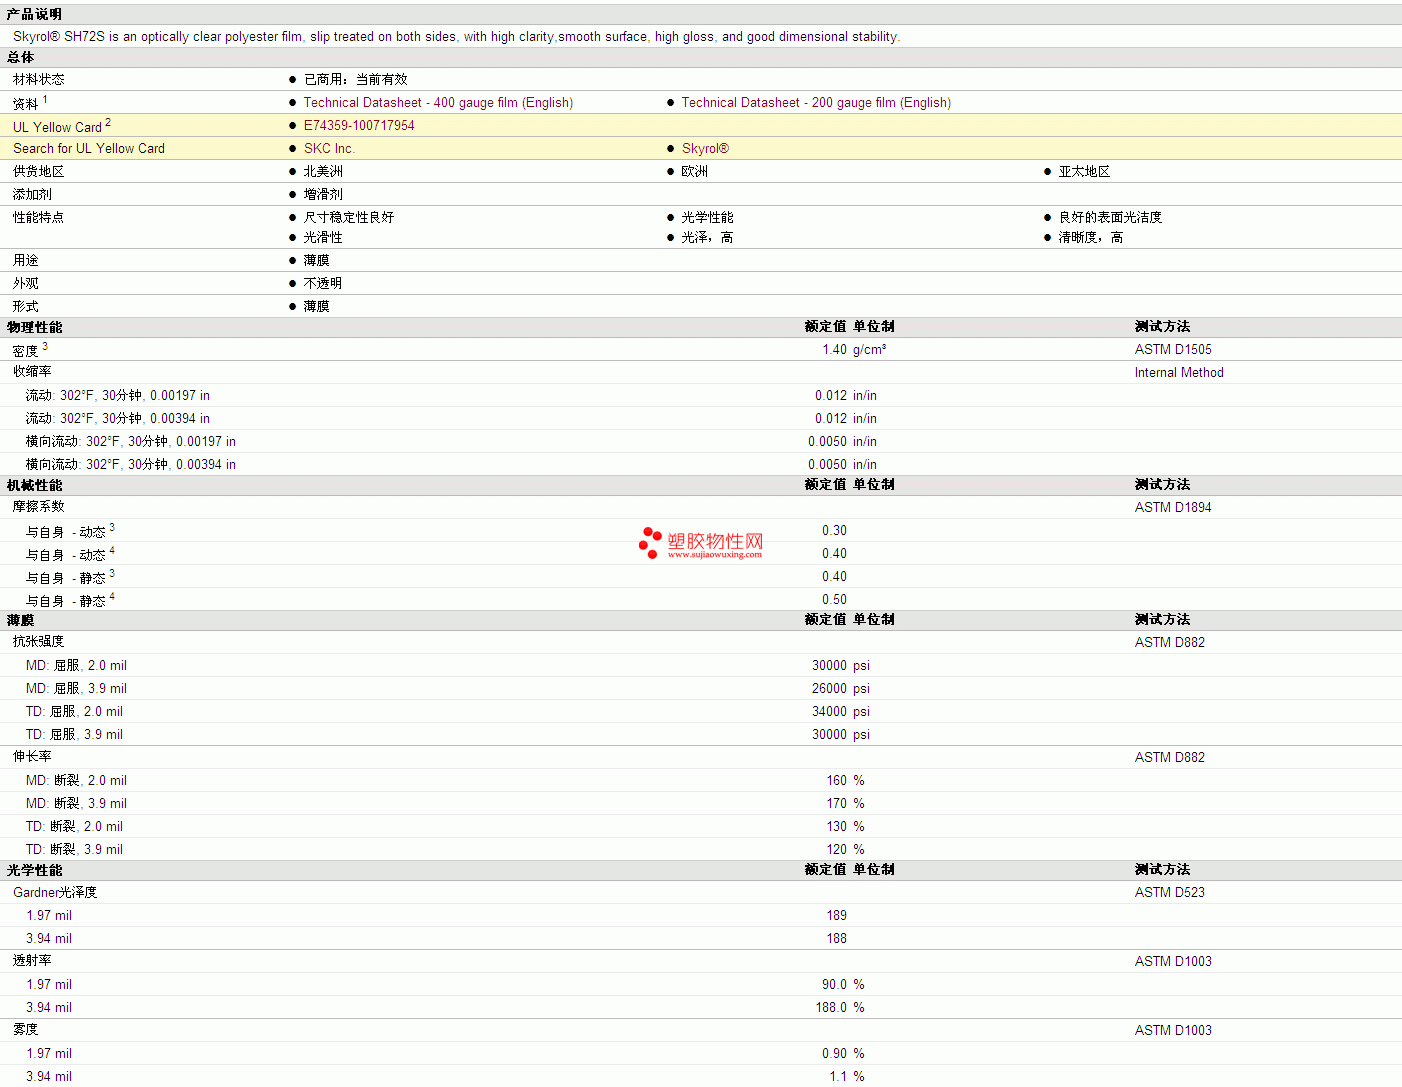This screenshot has width=1402, height=1087.
Task: Select the MD: 屈服, 2.0 mil row
Action: pyautogui.click(x=701, y=666)
